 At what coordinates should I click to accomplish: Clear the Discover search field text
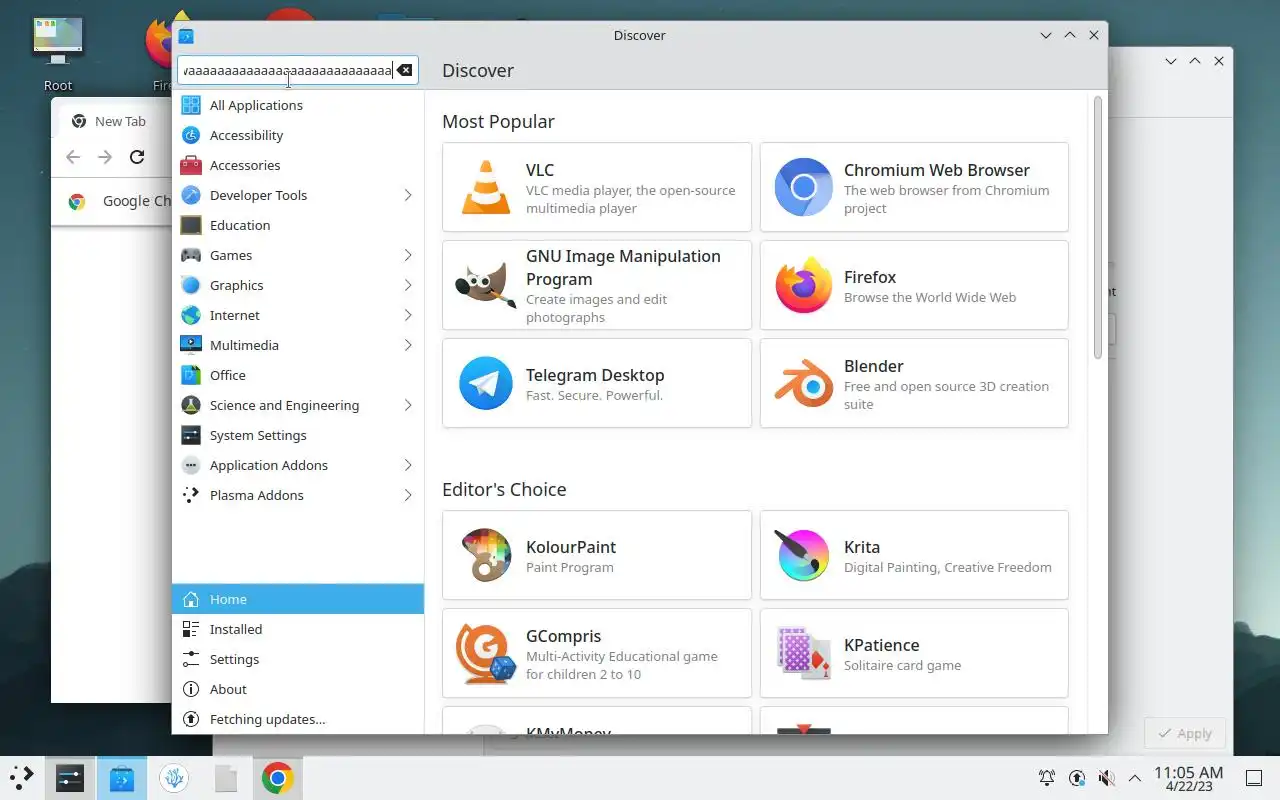point(404,70)
